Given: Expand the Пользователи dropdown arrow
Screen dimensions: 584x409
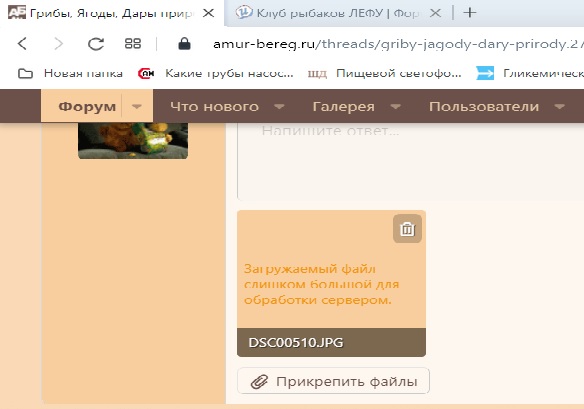Looking at the screenshot, I should tap(559, 107).
